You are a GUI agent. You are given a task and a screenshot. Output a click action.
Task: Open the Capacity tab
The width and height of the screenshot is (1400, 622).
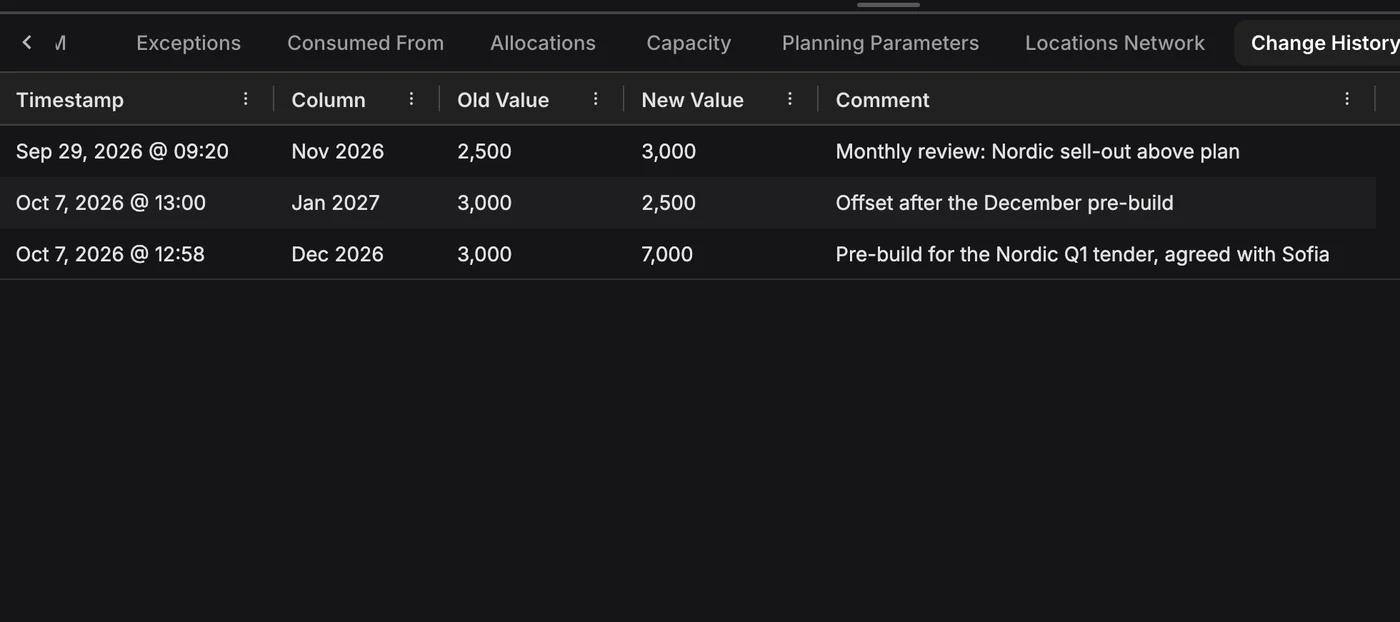[688, 43]
